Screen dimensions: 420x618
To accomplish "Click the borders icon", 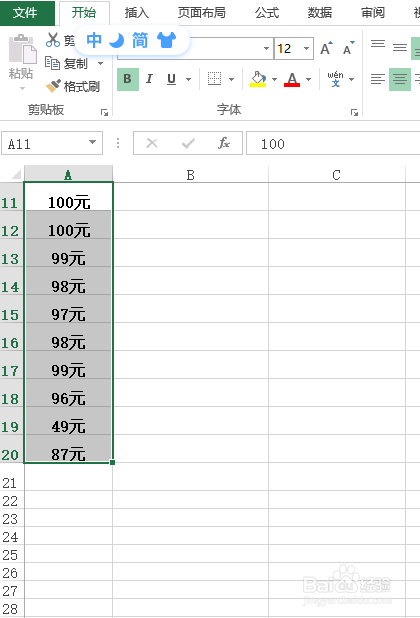I will [214, 79].
